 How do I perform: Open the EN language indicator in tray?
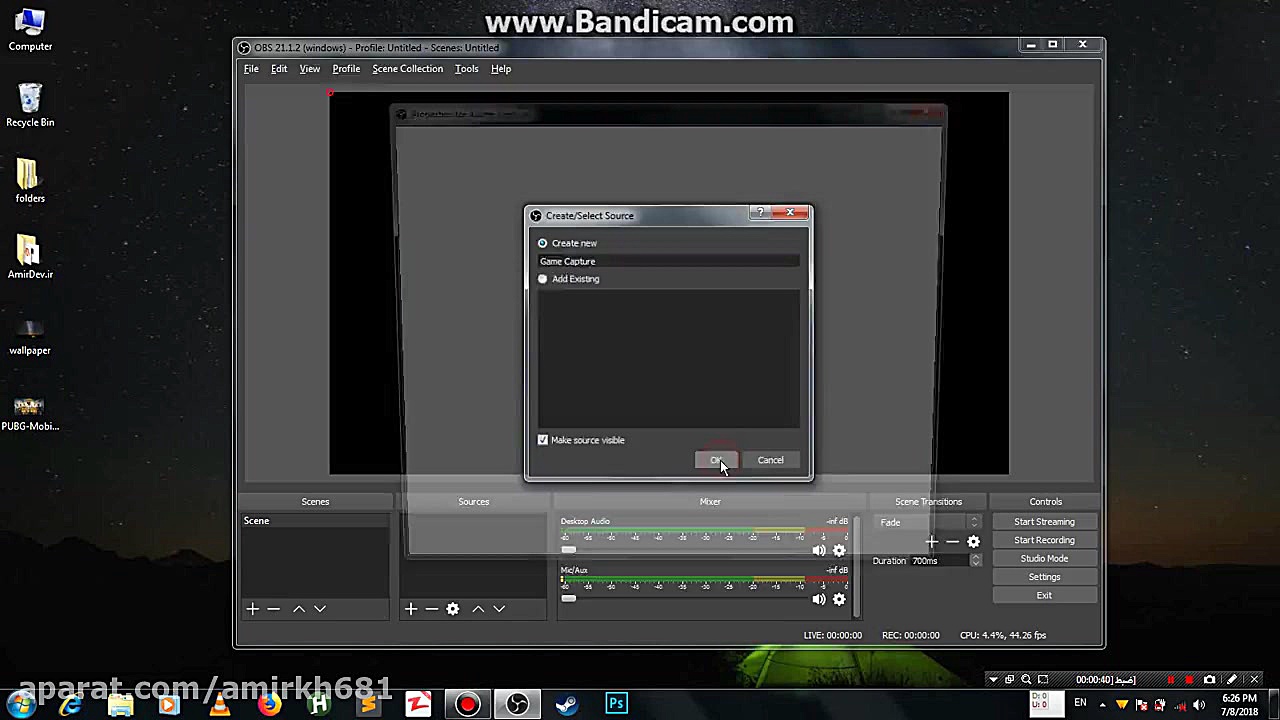tap(1080, 703)
